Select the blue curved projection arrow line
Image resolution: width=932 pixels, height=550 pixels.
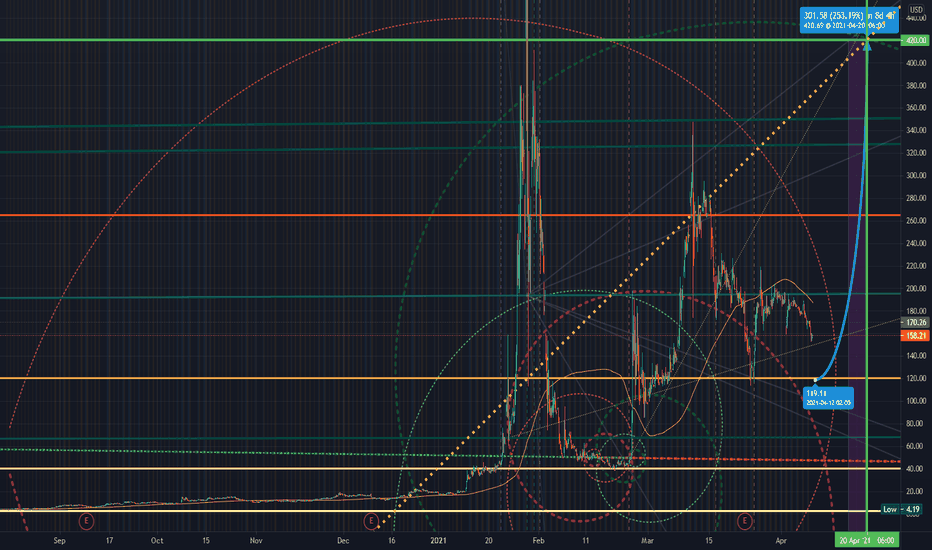[852, 262]
